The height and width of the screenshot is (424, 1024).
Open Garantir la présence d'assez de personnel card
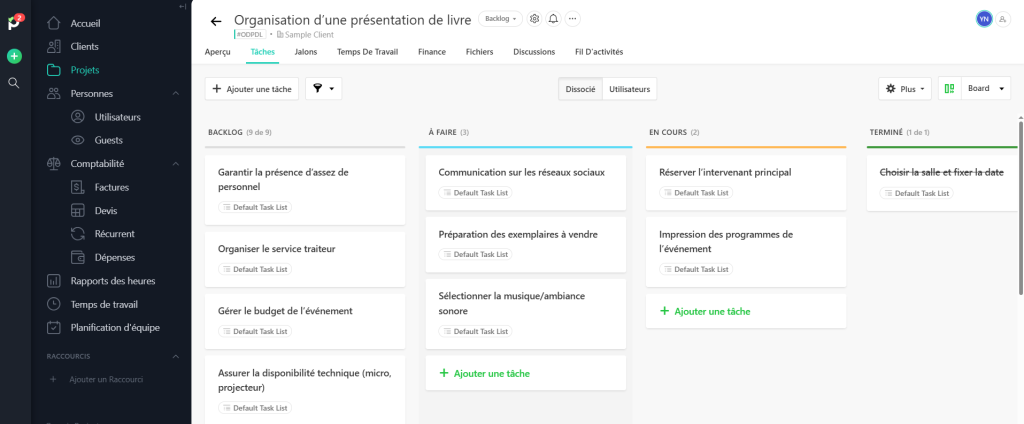coord(305,189)
